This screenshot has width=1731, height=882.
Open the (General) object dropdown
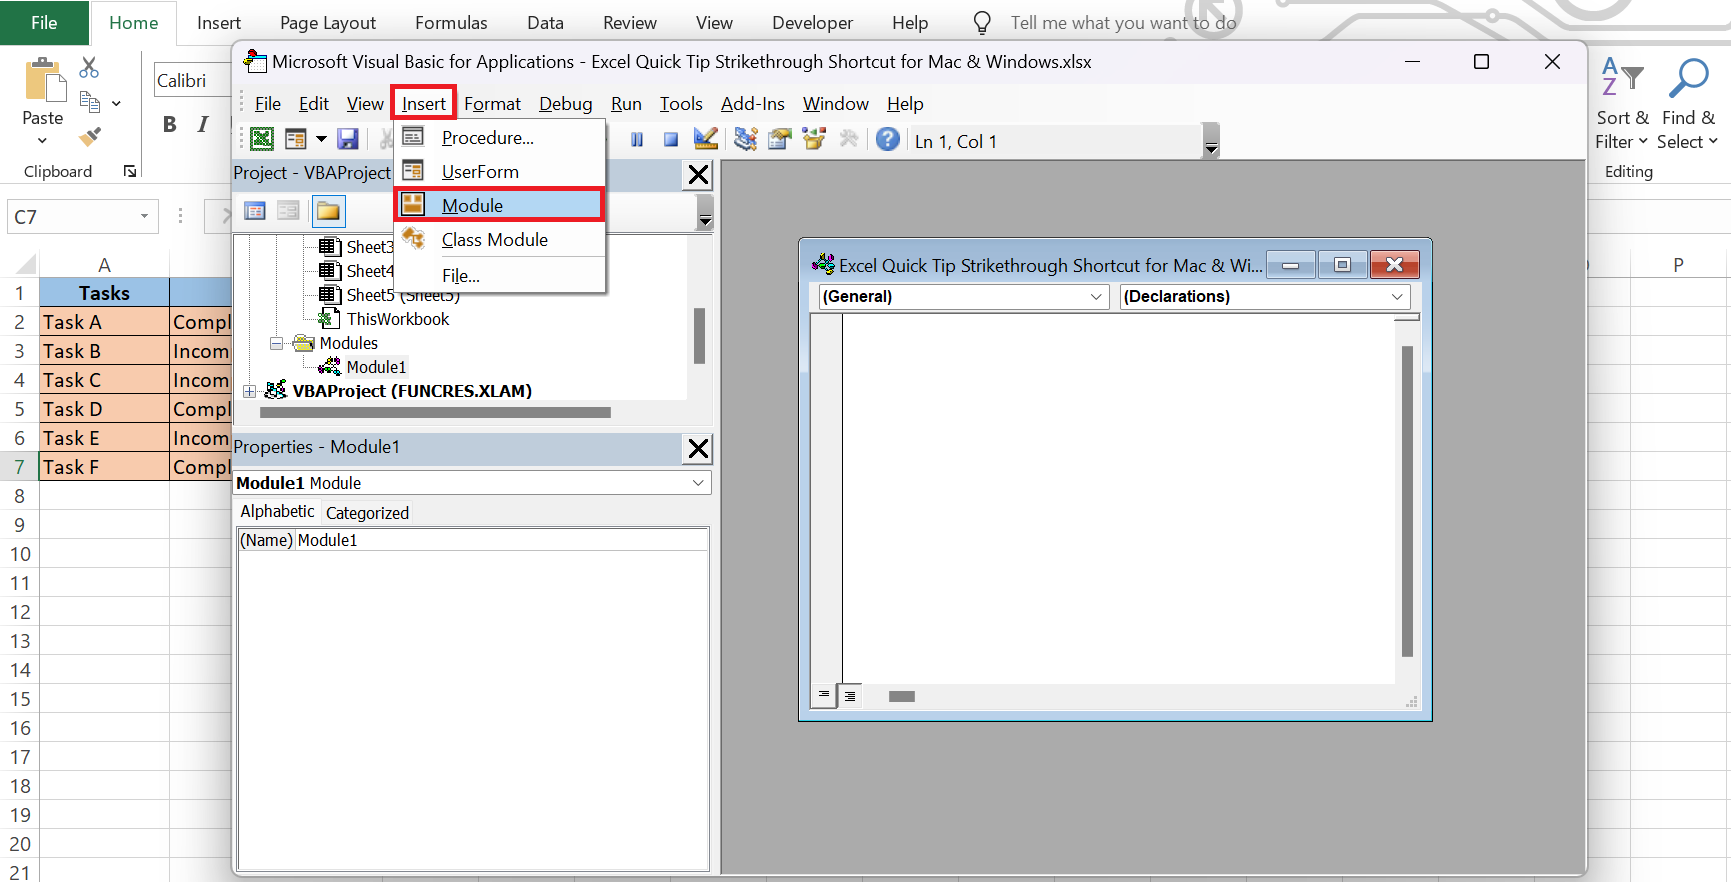pos(1096,297)
